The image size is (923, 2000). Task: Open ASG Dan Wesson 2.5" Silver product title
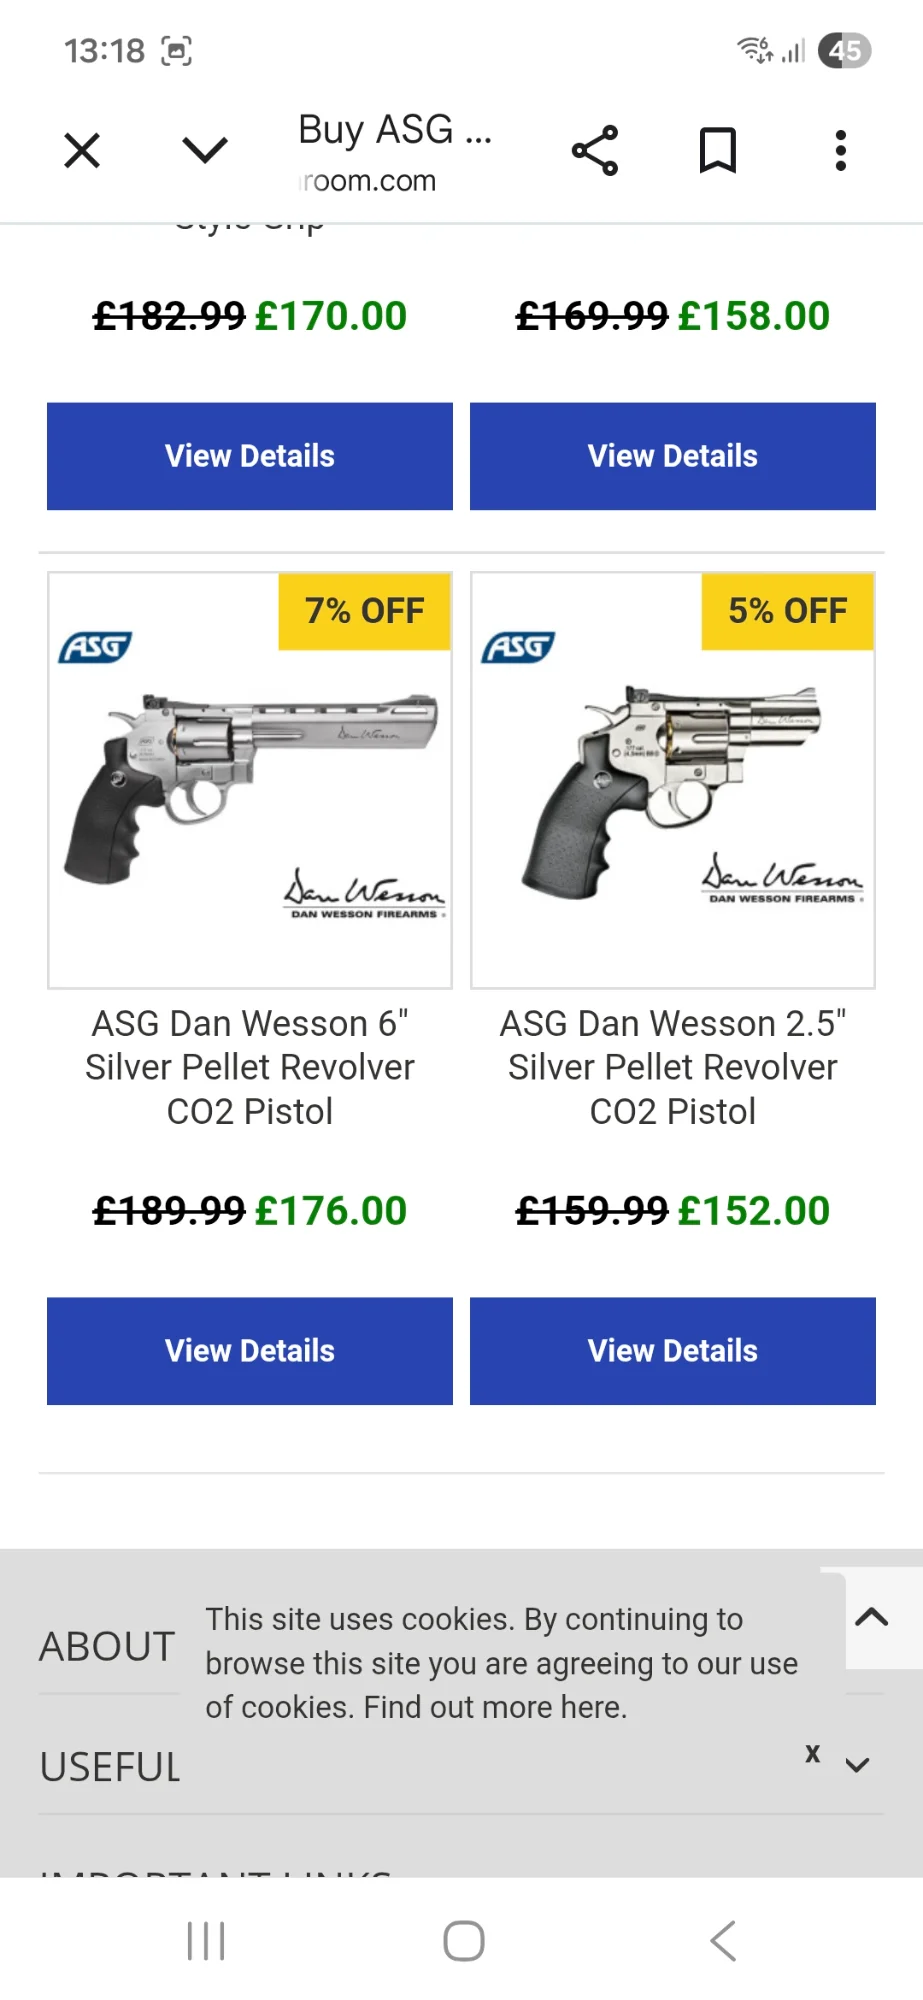coord(673,1067)
